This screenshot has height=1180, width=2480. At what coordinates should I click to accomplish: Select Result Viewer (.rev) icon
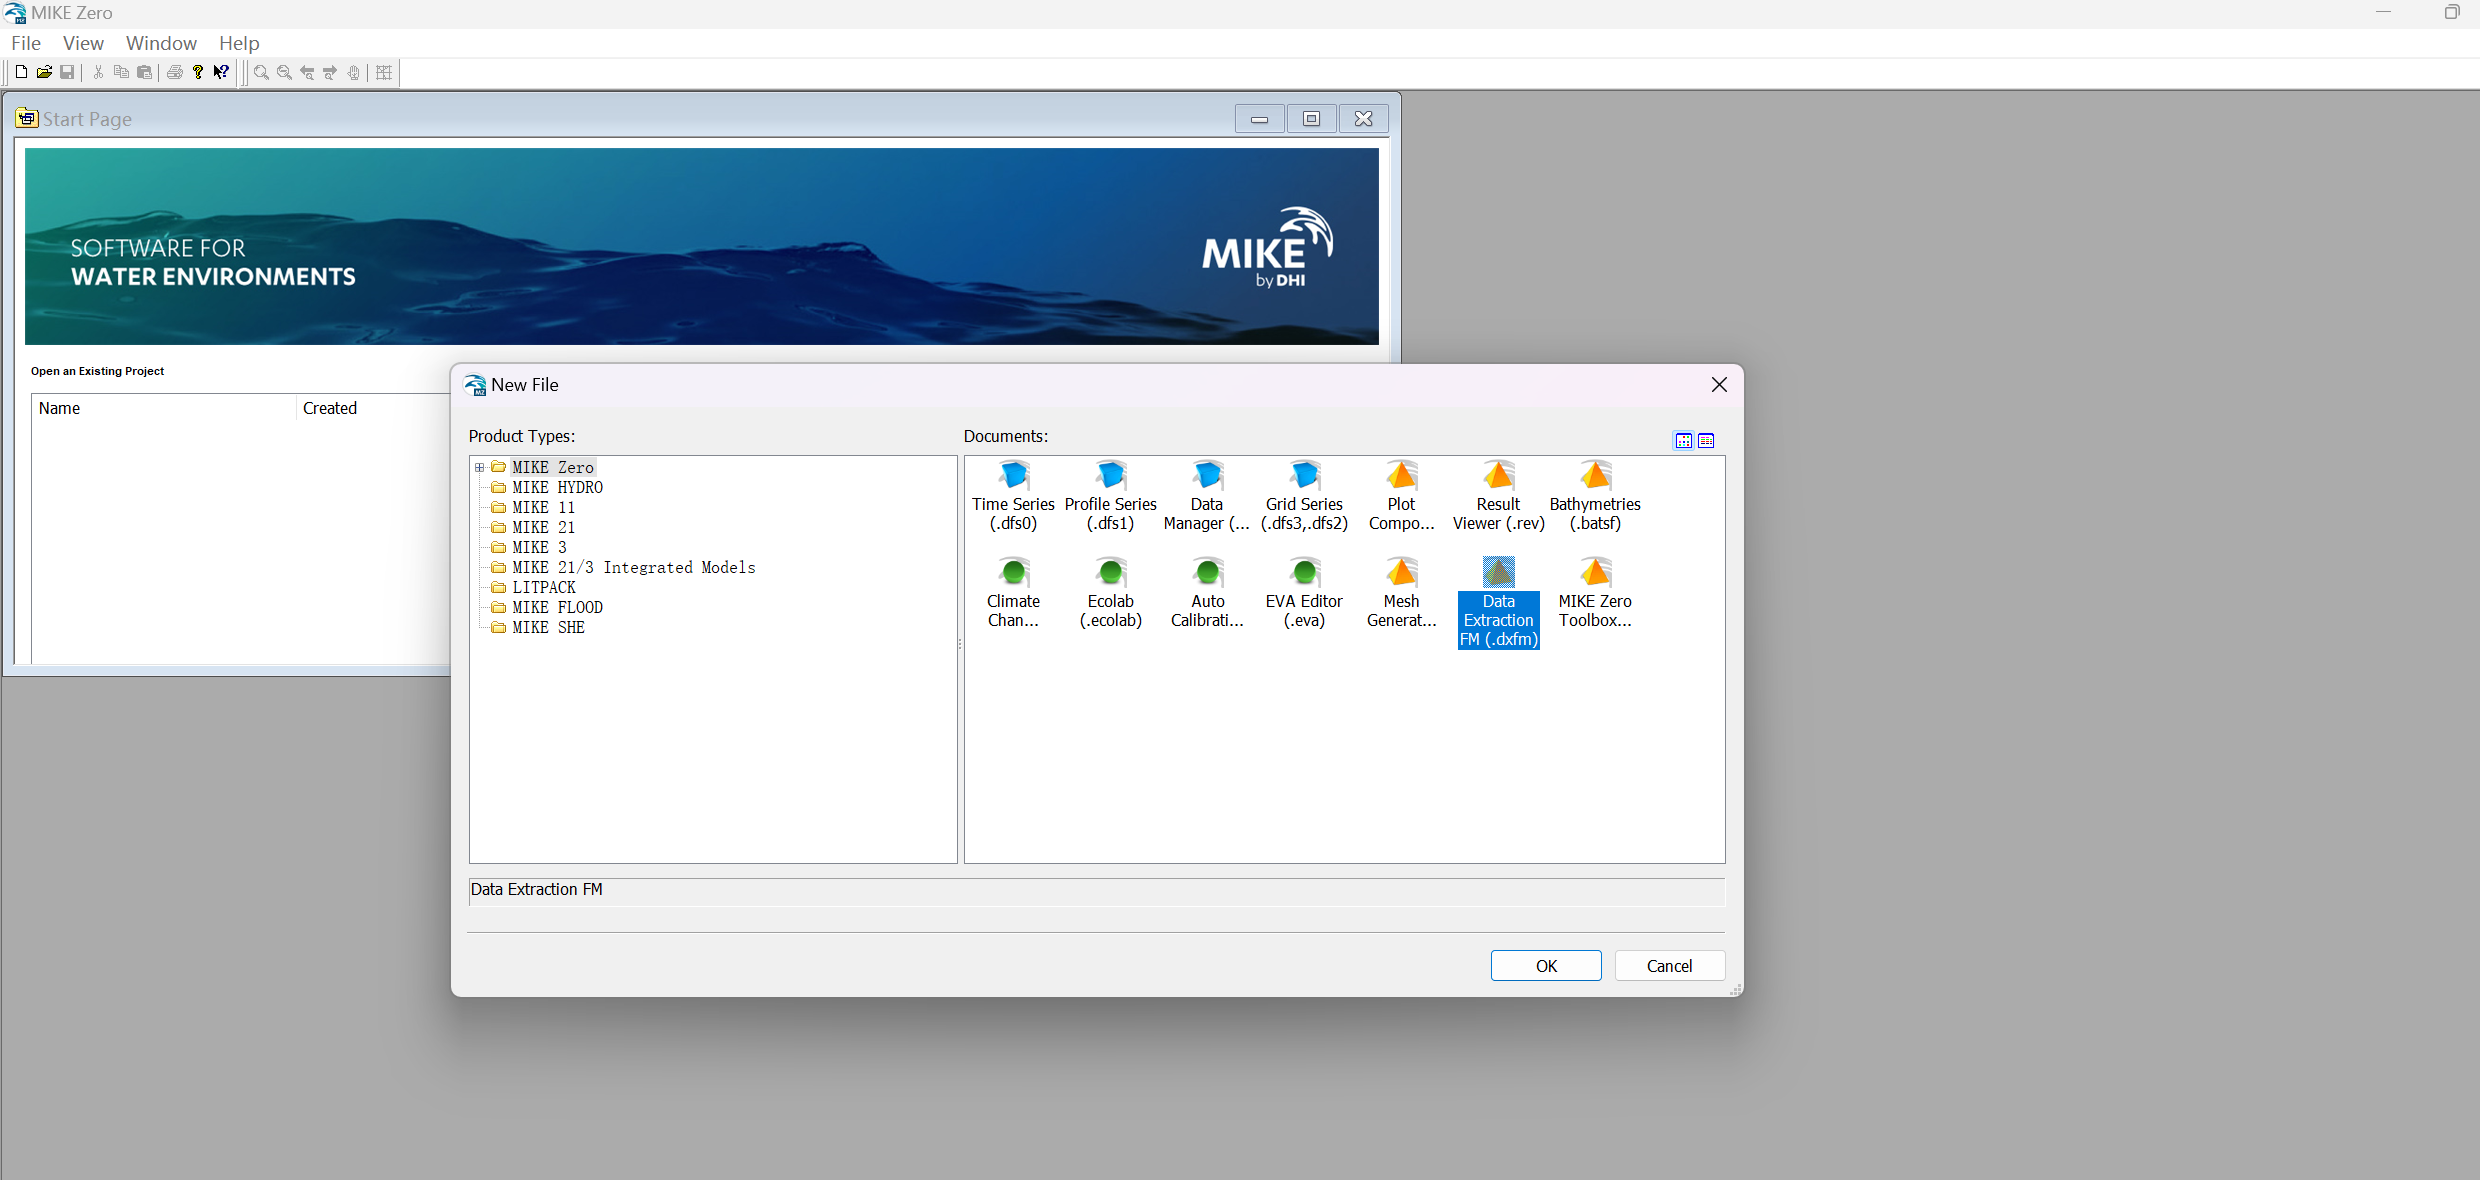[1498, 497]
